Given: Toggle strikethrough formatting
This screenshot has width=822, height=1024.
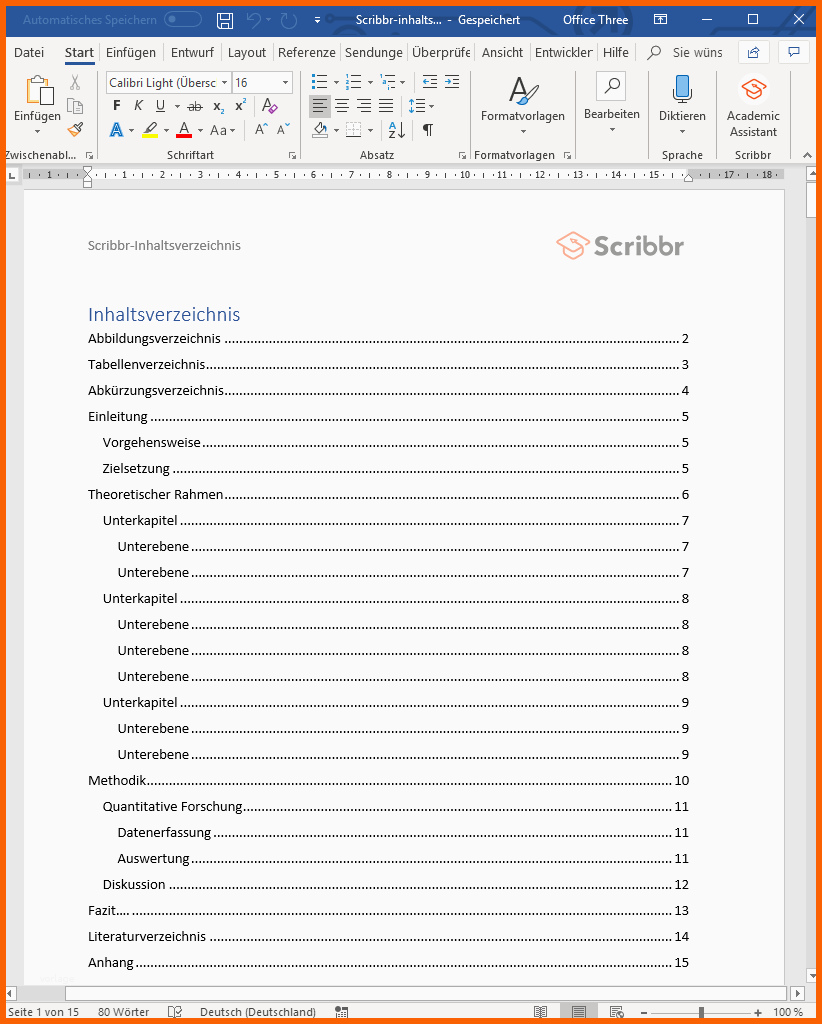Looking at the screenshot, I should coord(195,106).
